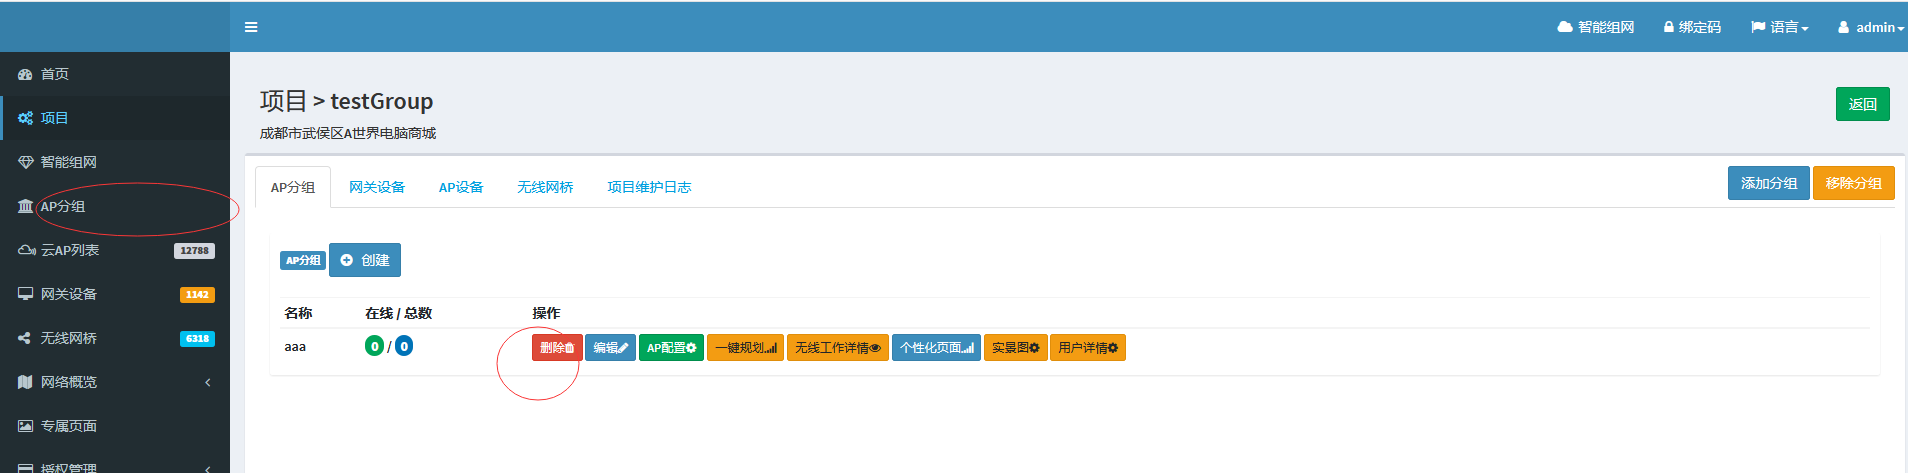Viewport: 1908px width, 473px height.
Task: Click the green 返回 button
Action: [x=1862, y=104]
